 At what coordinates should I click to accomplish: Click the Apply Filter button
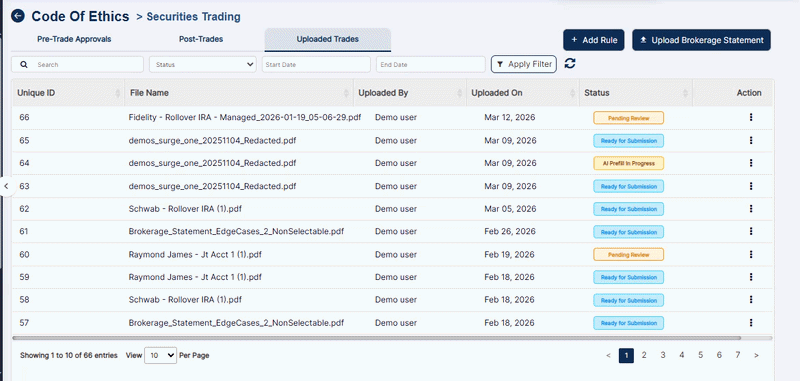point(523,64)
